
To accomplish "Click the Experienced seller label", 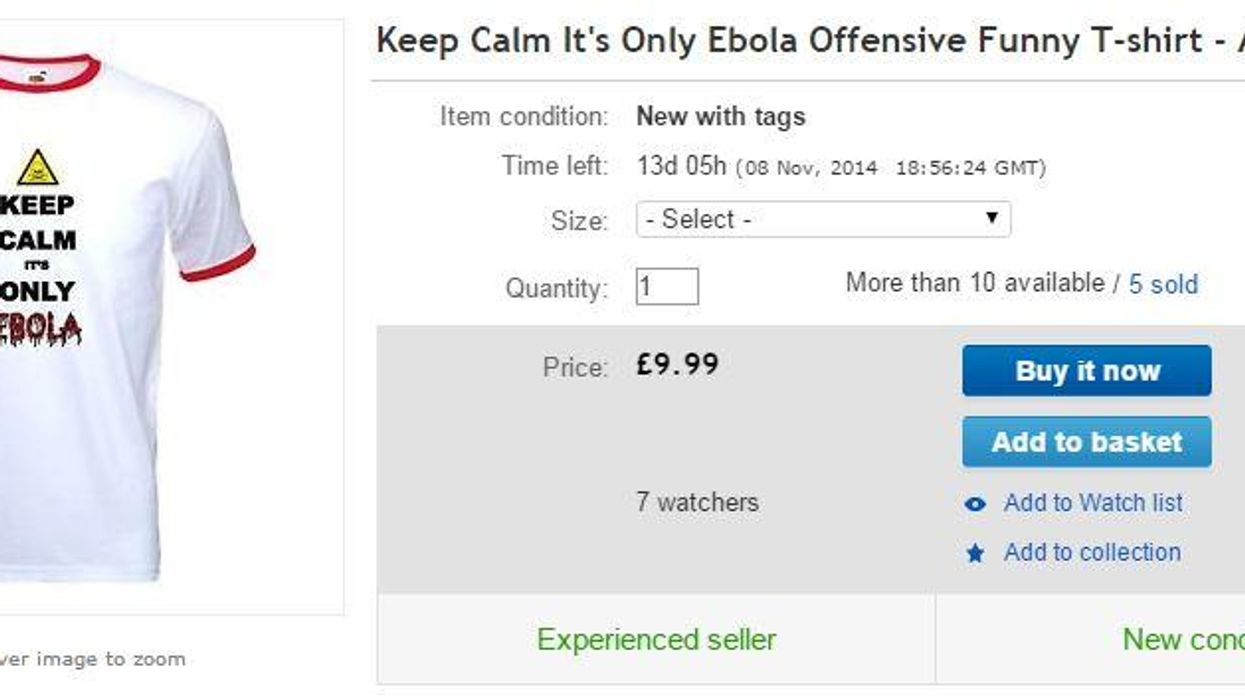I will click(656, 639).
